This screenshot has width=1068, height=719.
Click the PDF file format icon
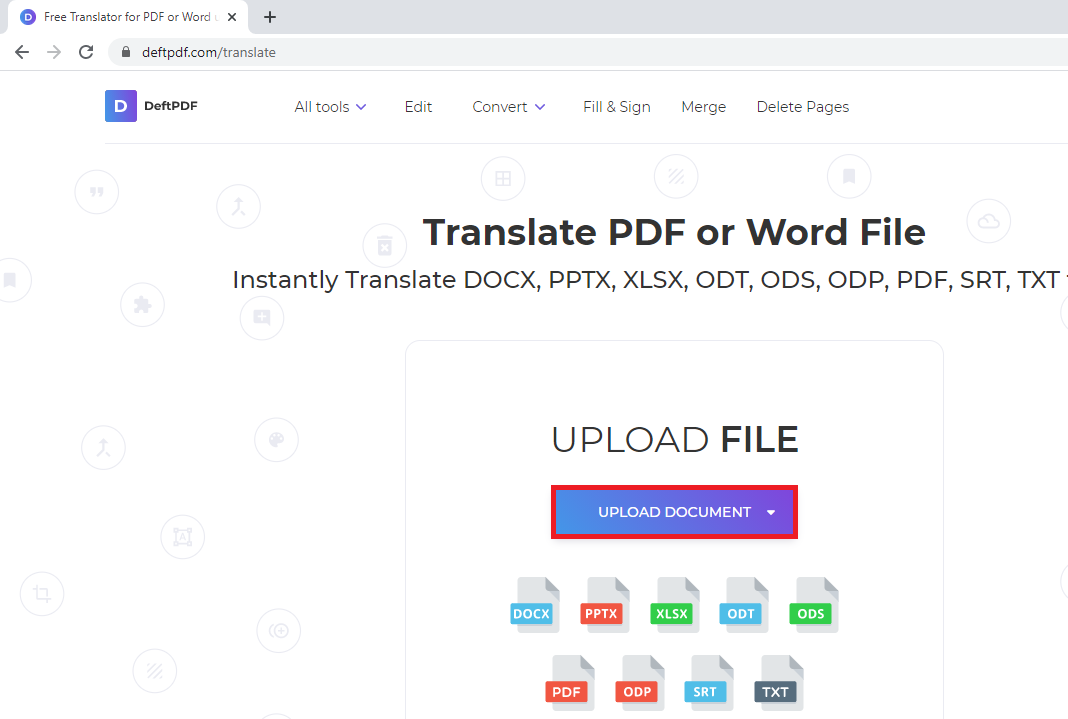(568, 683)
